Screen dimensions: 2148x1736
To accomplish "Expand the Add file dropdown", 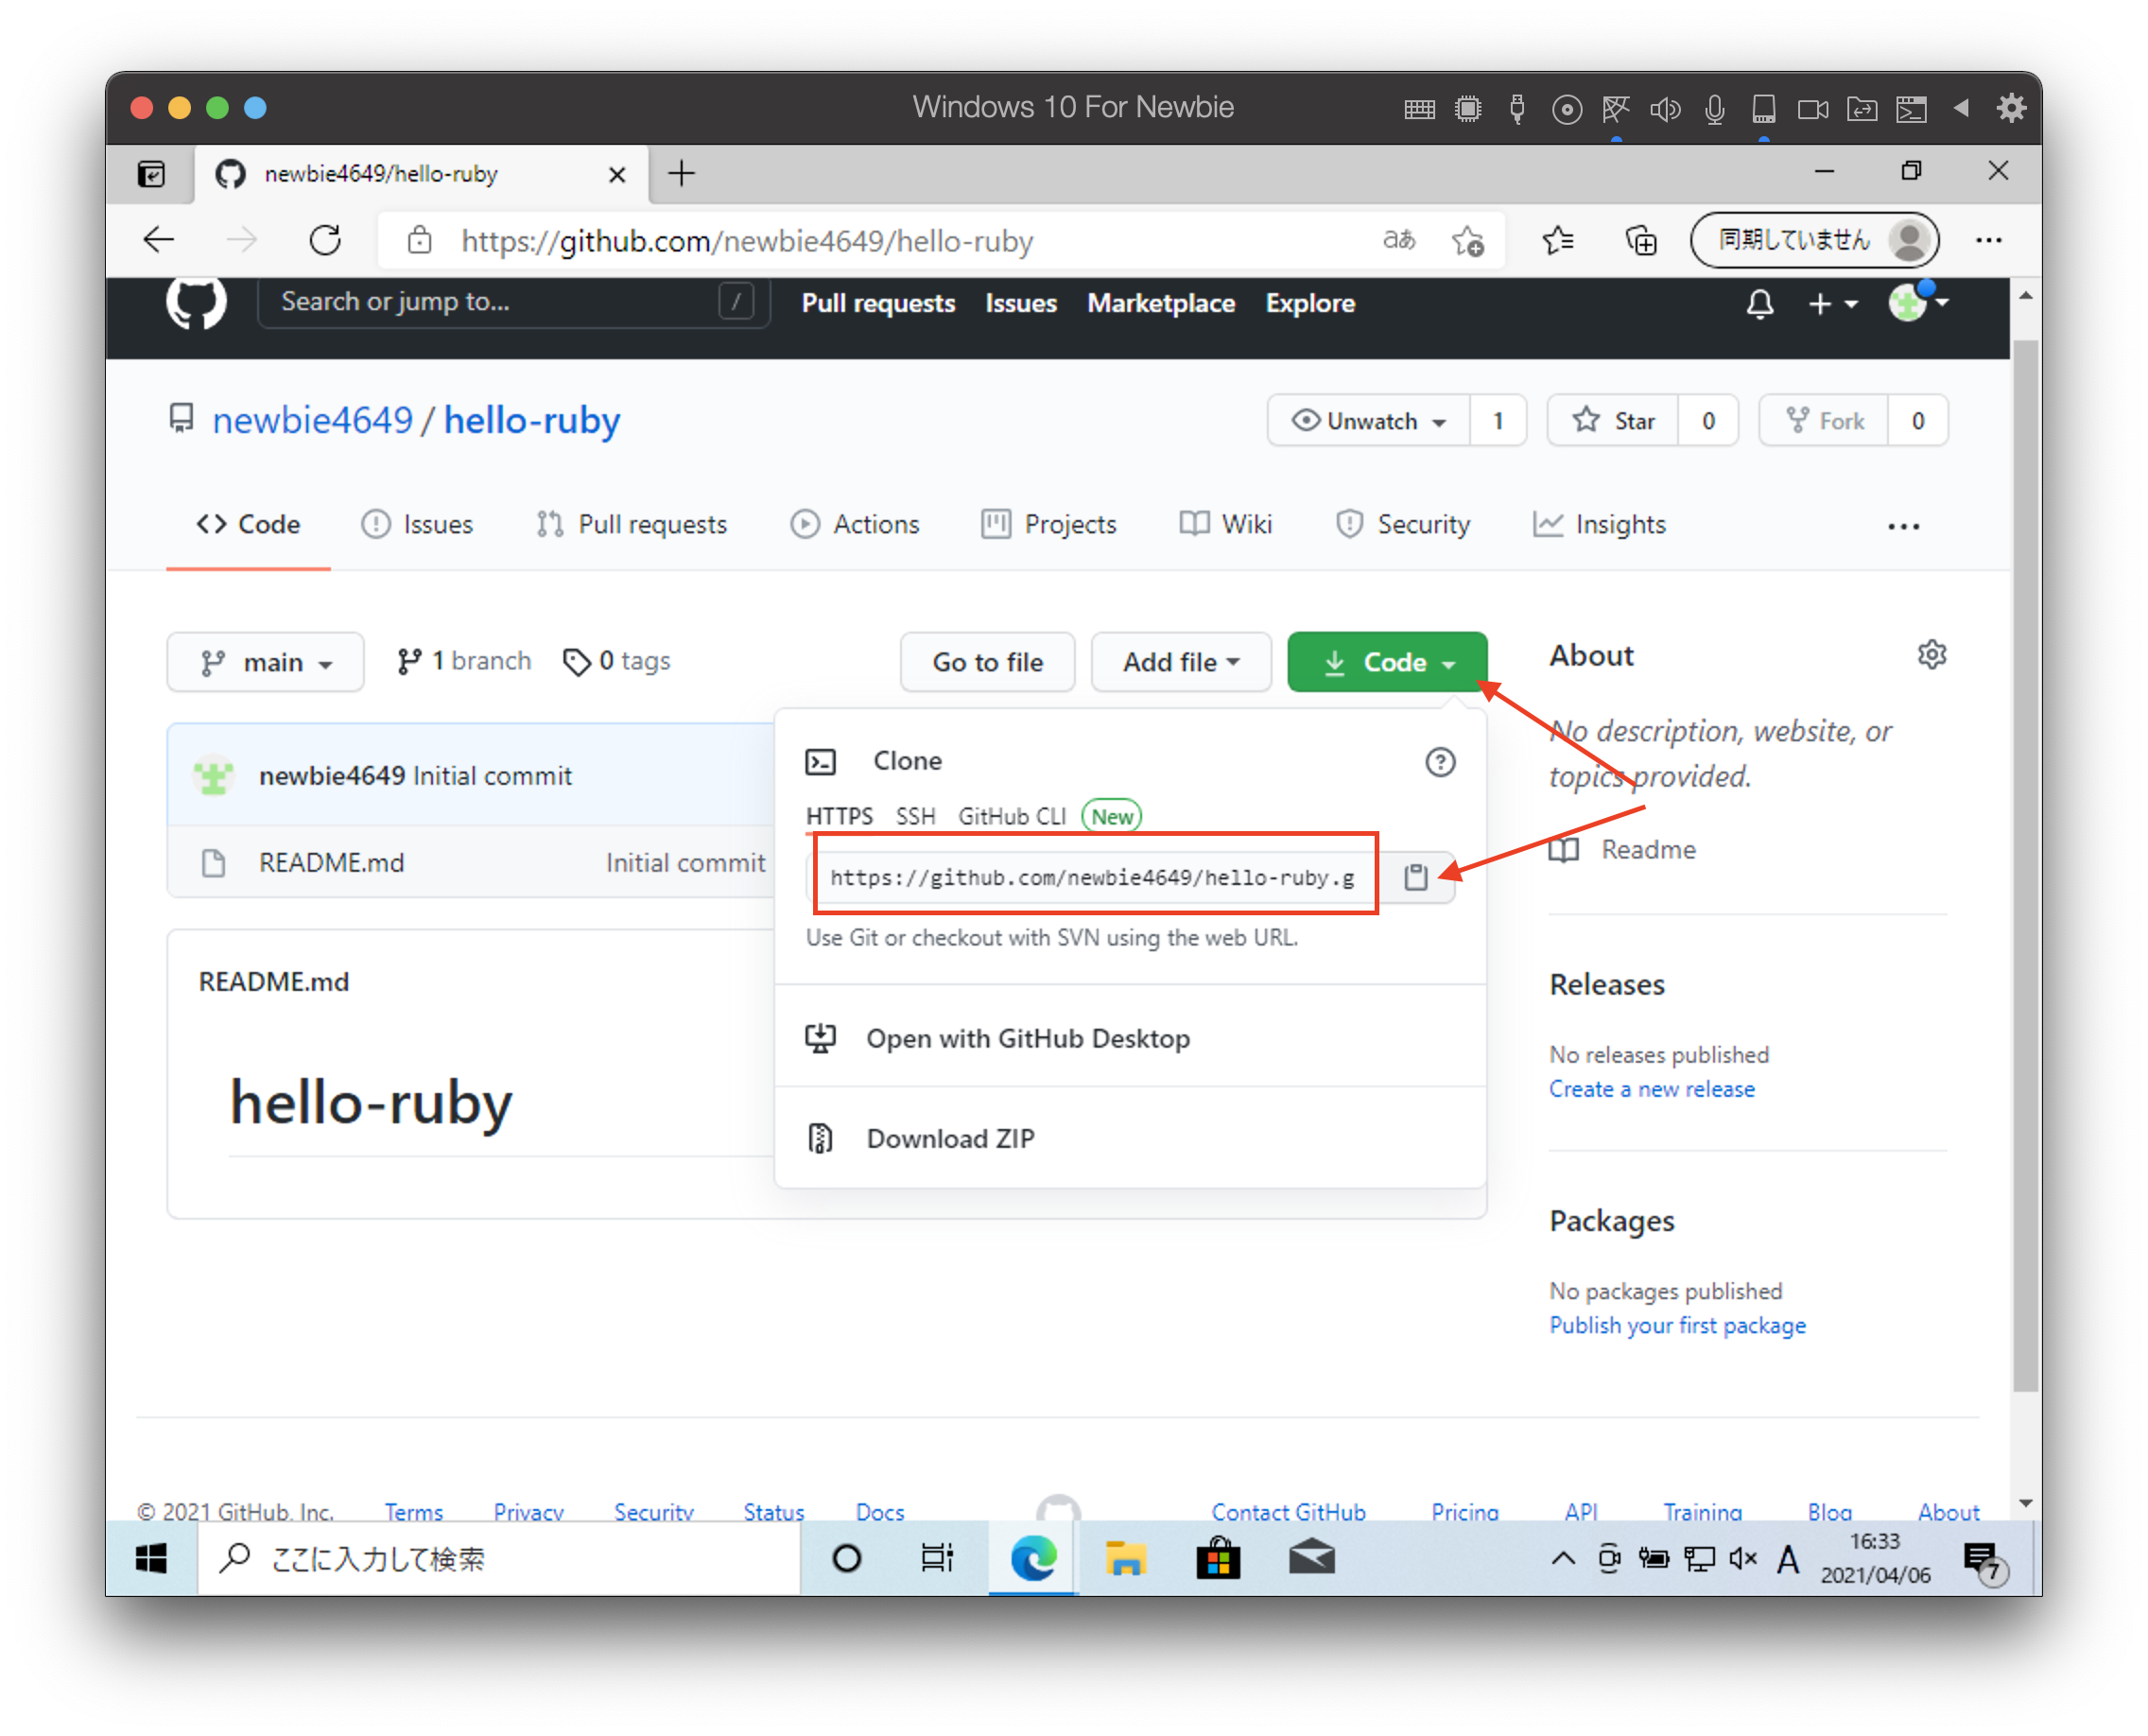I will point(1181,661).
